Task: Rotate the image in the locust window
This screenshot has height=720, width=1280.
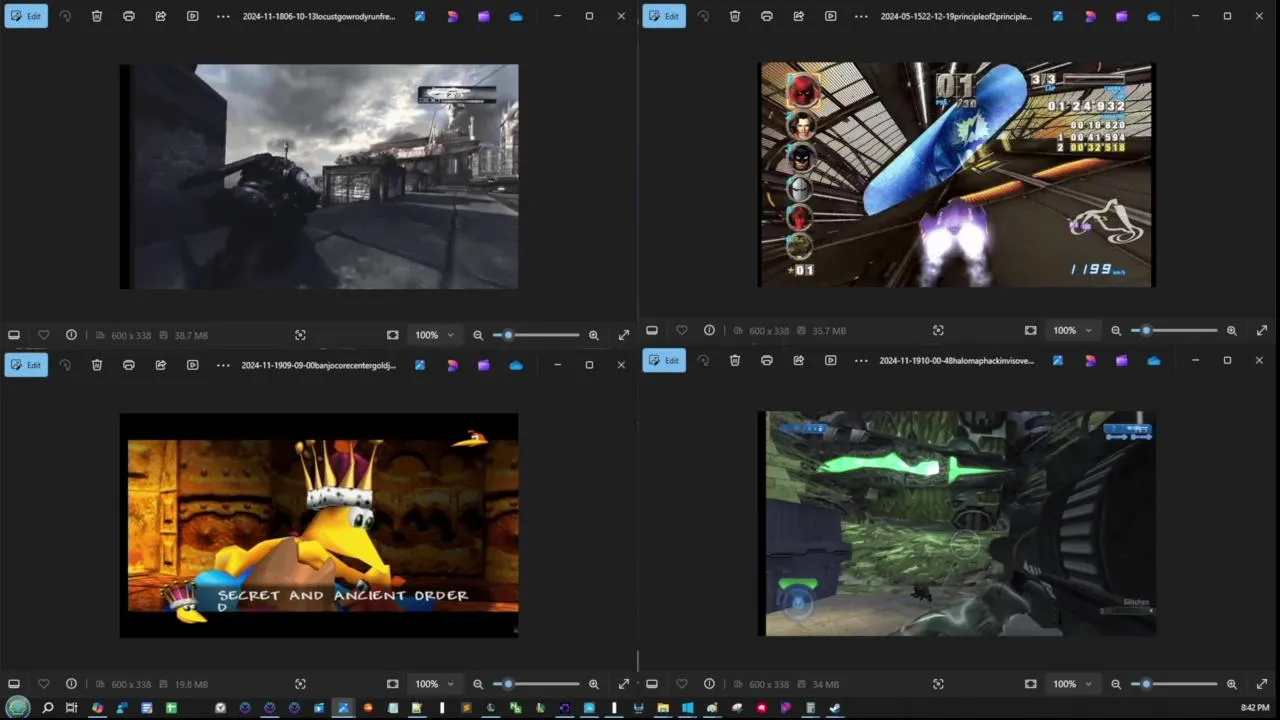Action: (65, 16)
